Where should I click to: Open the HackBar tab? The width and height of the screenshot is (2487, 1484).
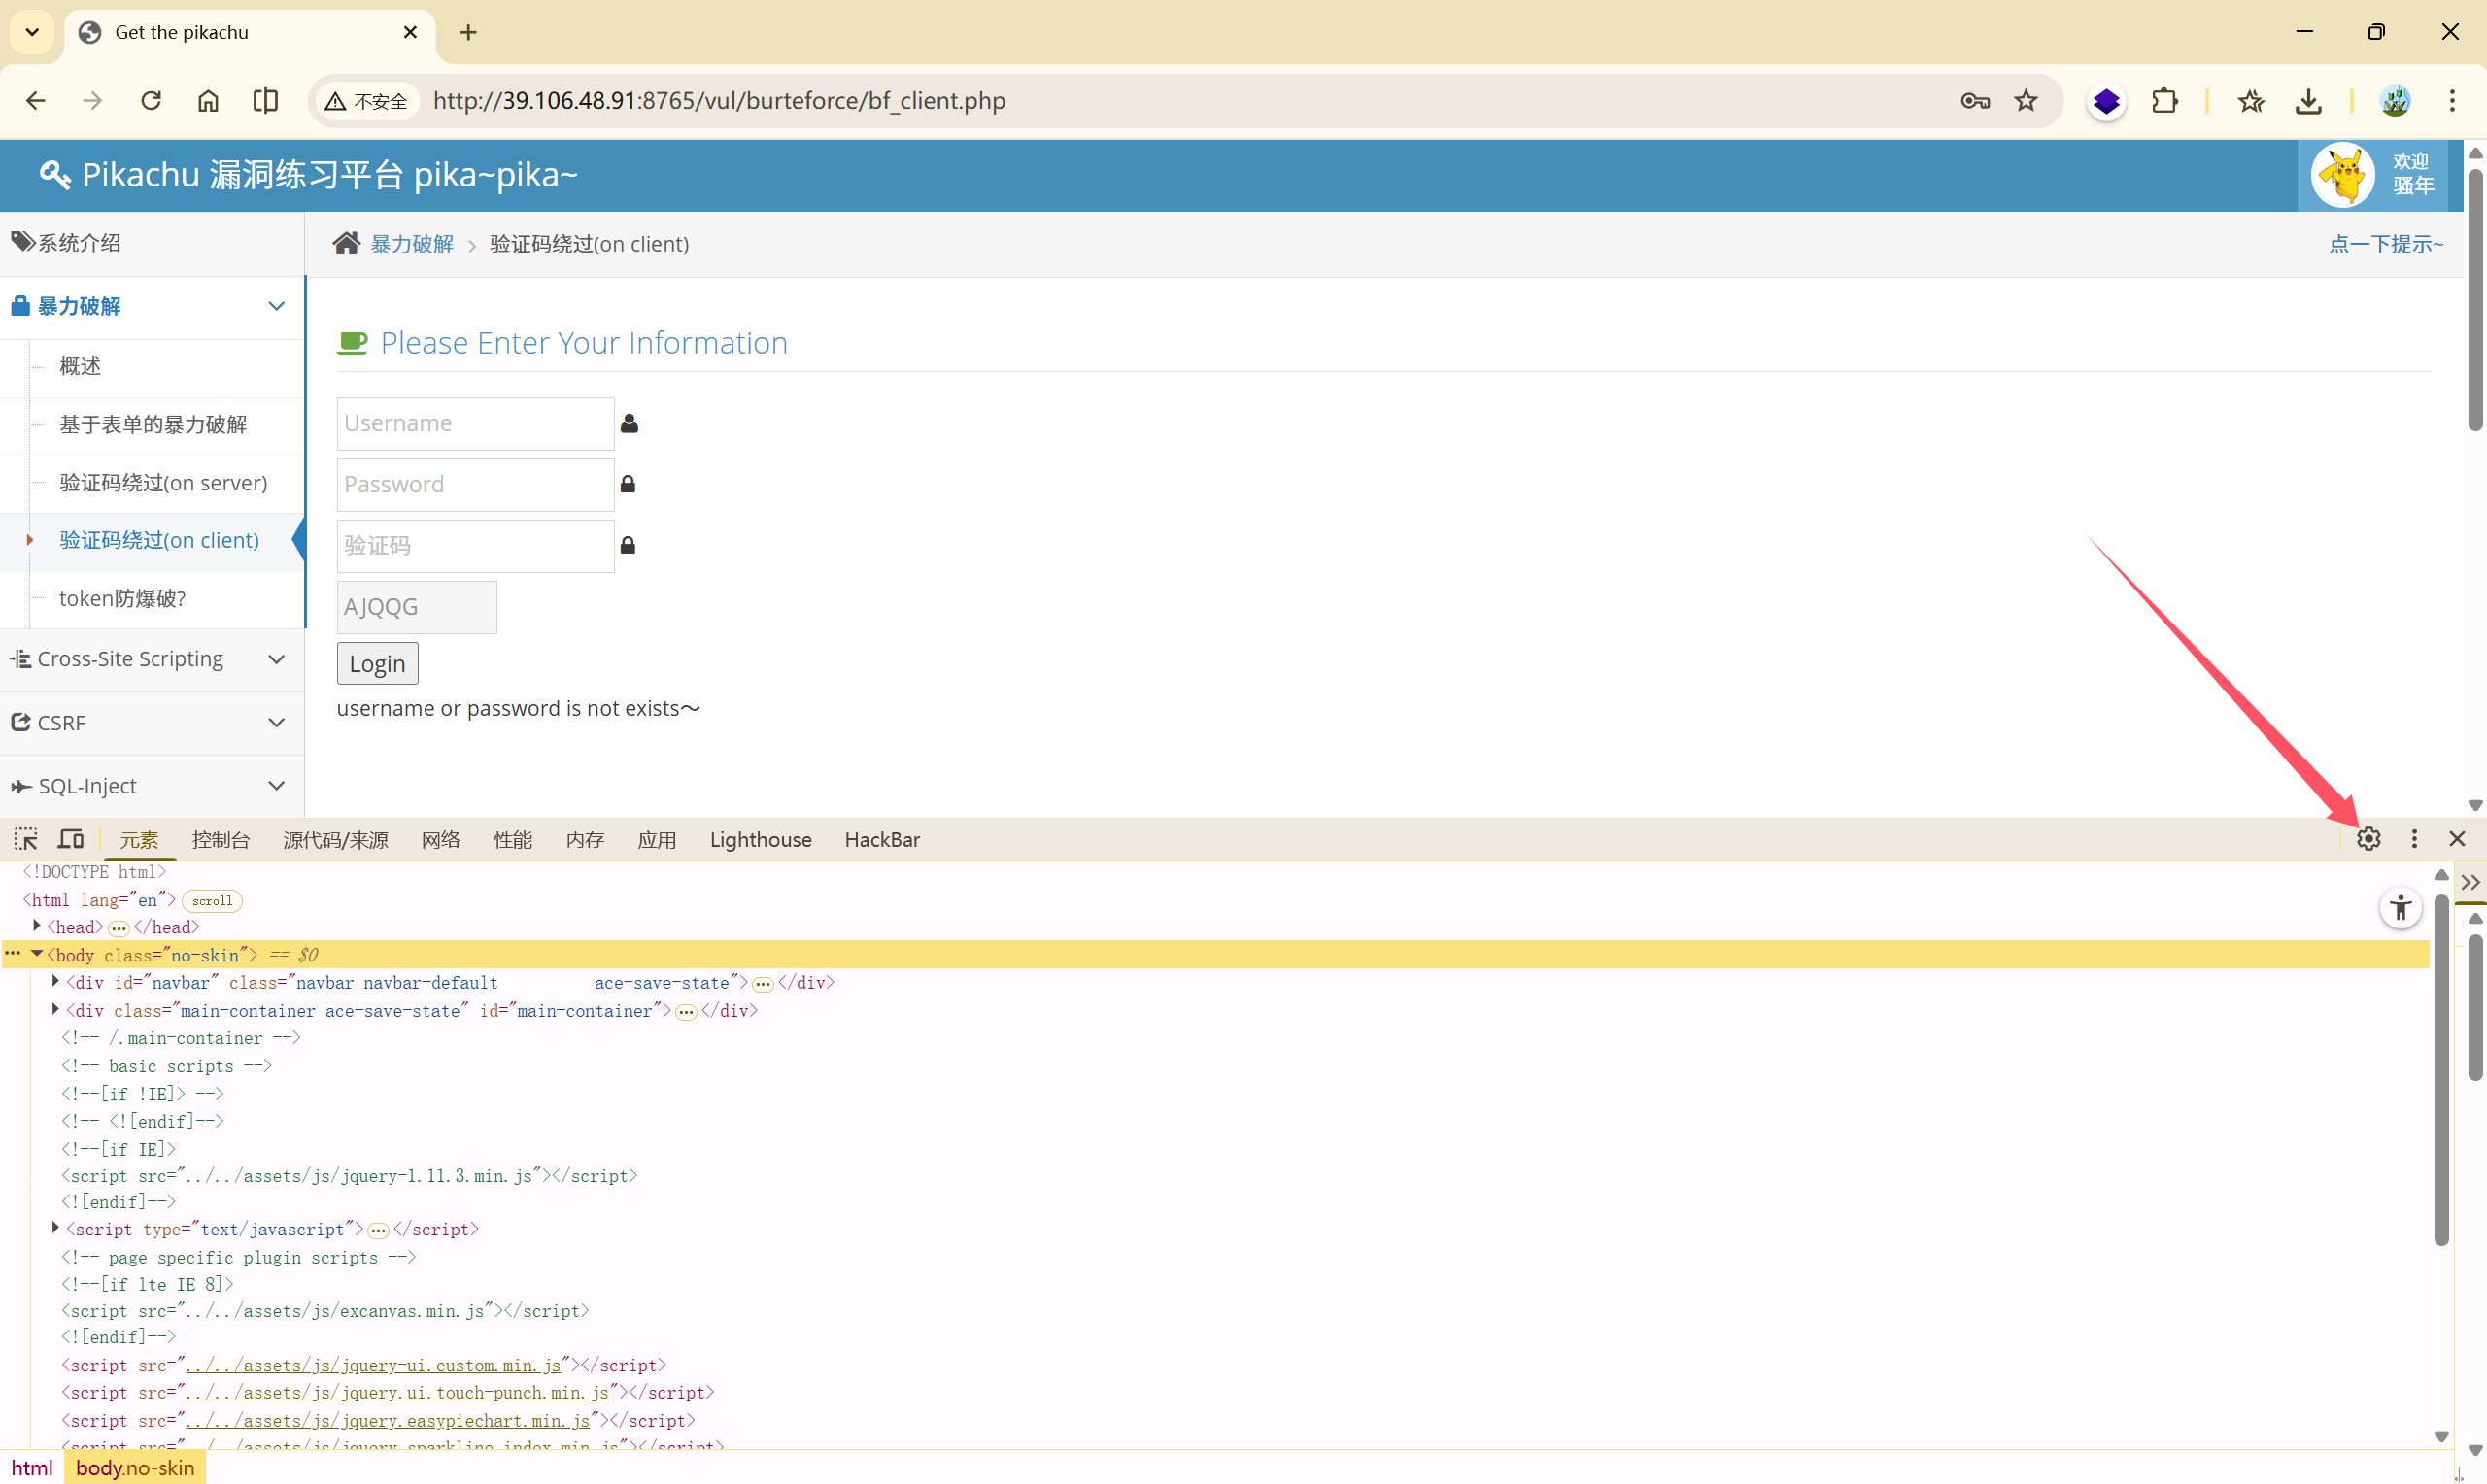tap(881, 840)
